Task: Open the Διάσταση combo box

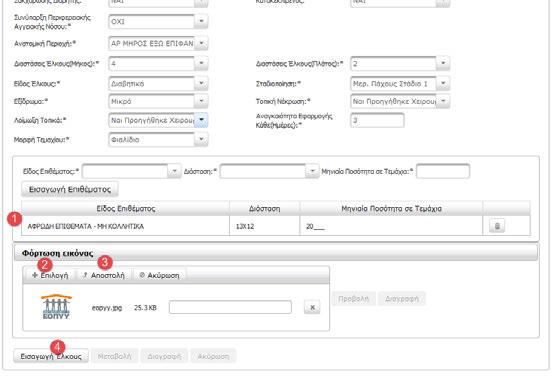Action: [269, 171]
